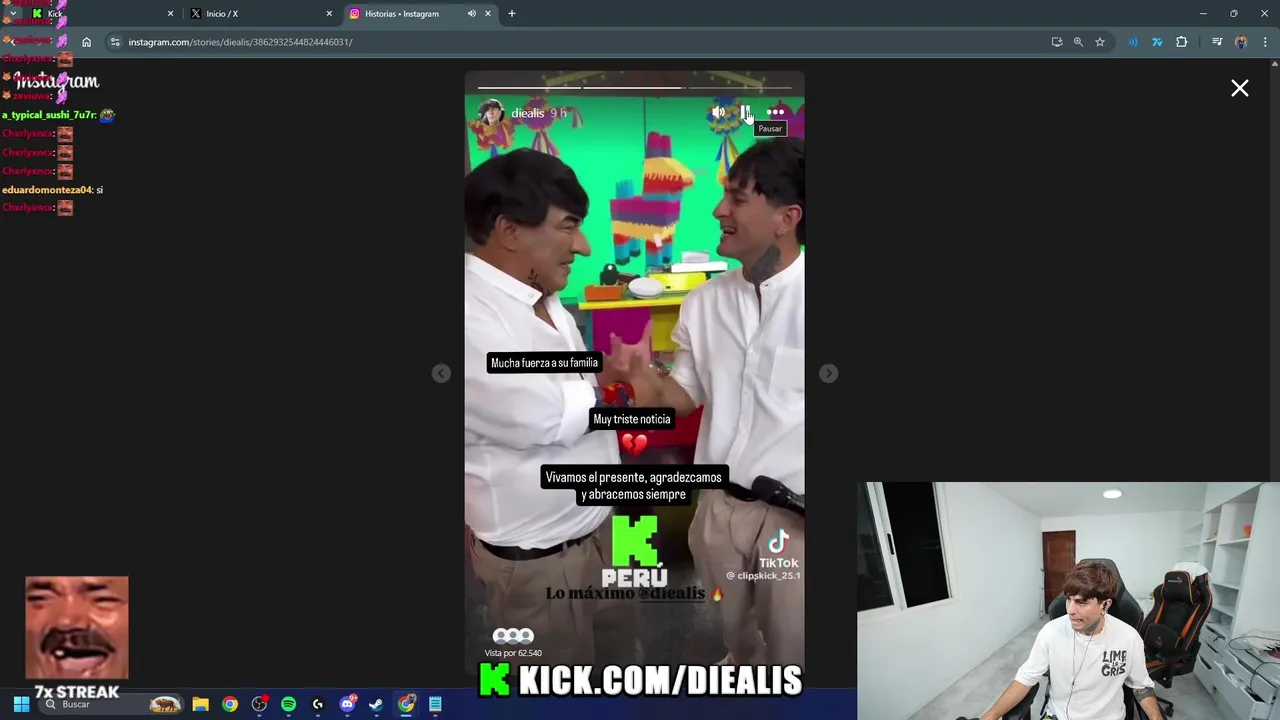Click the dieallis username in story header
This screenshot has height=720, width=1280.
(x=527, y=113)
